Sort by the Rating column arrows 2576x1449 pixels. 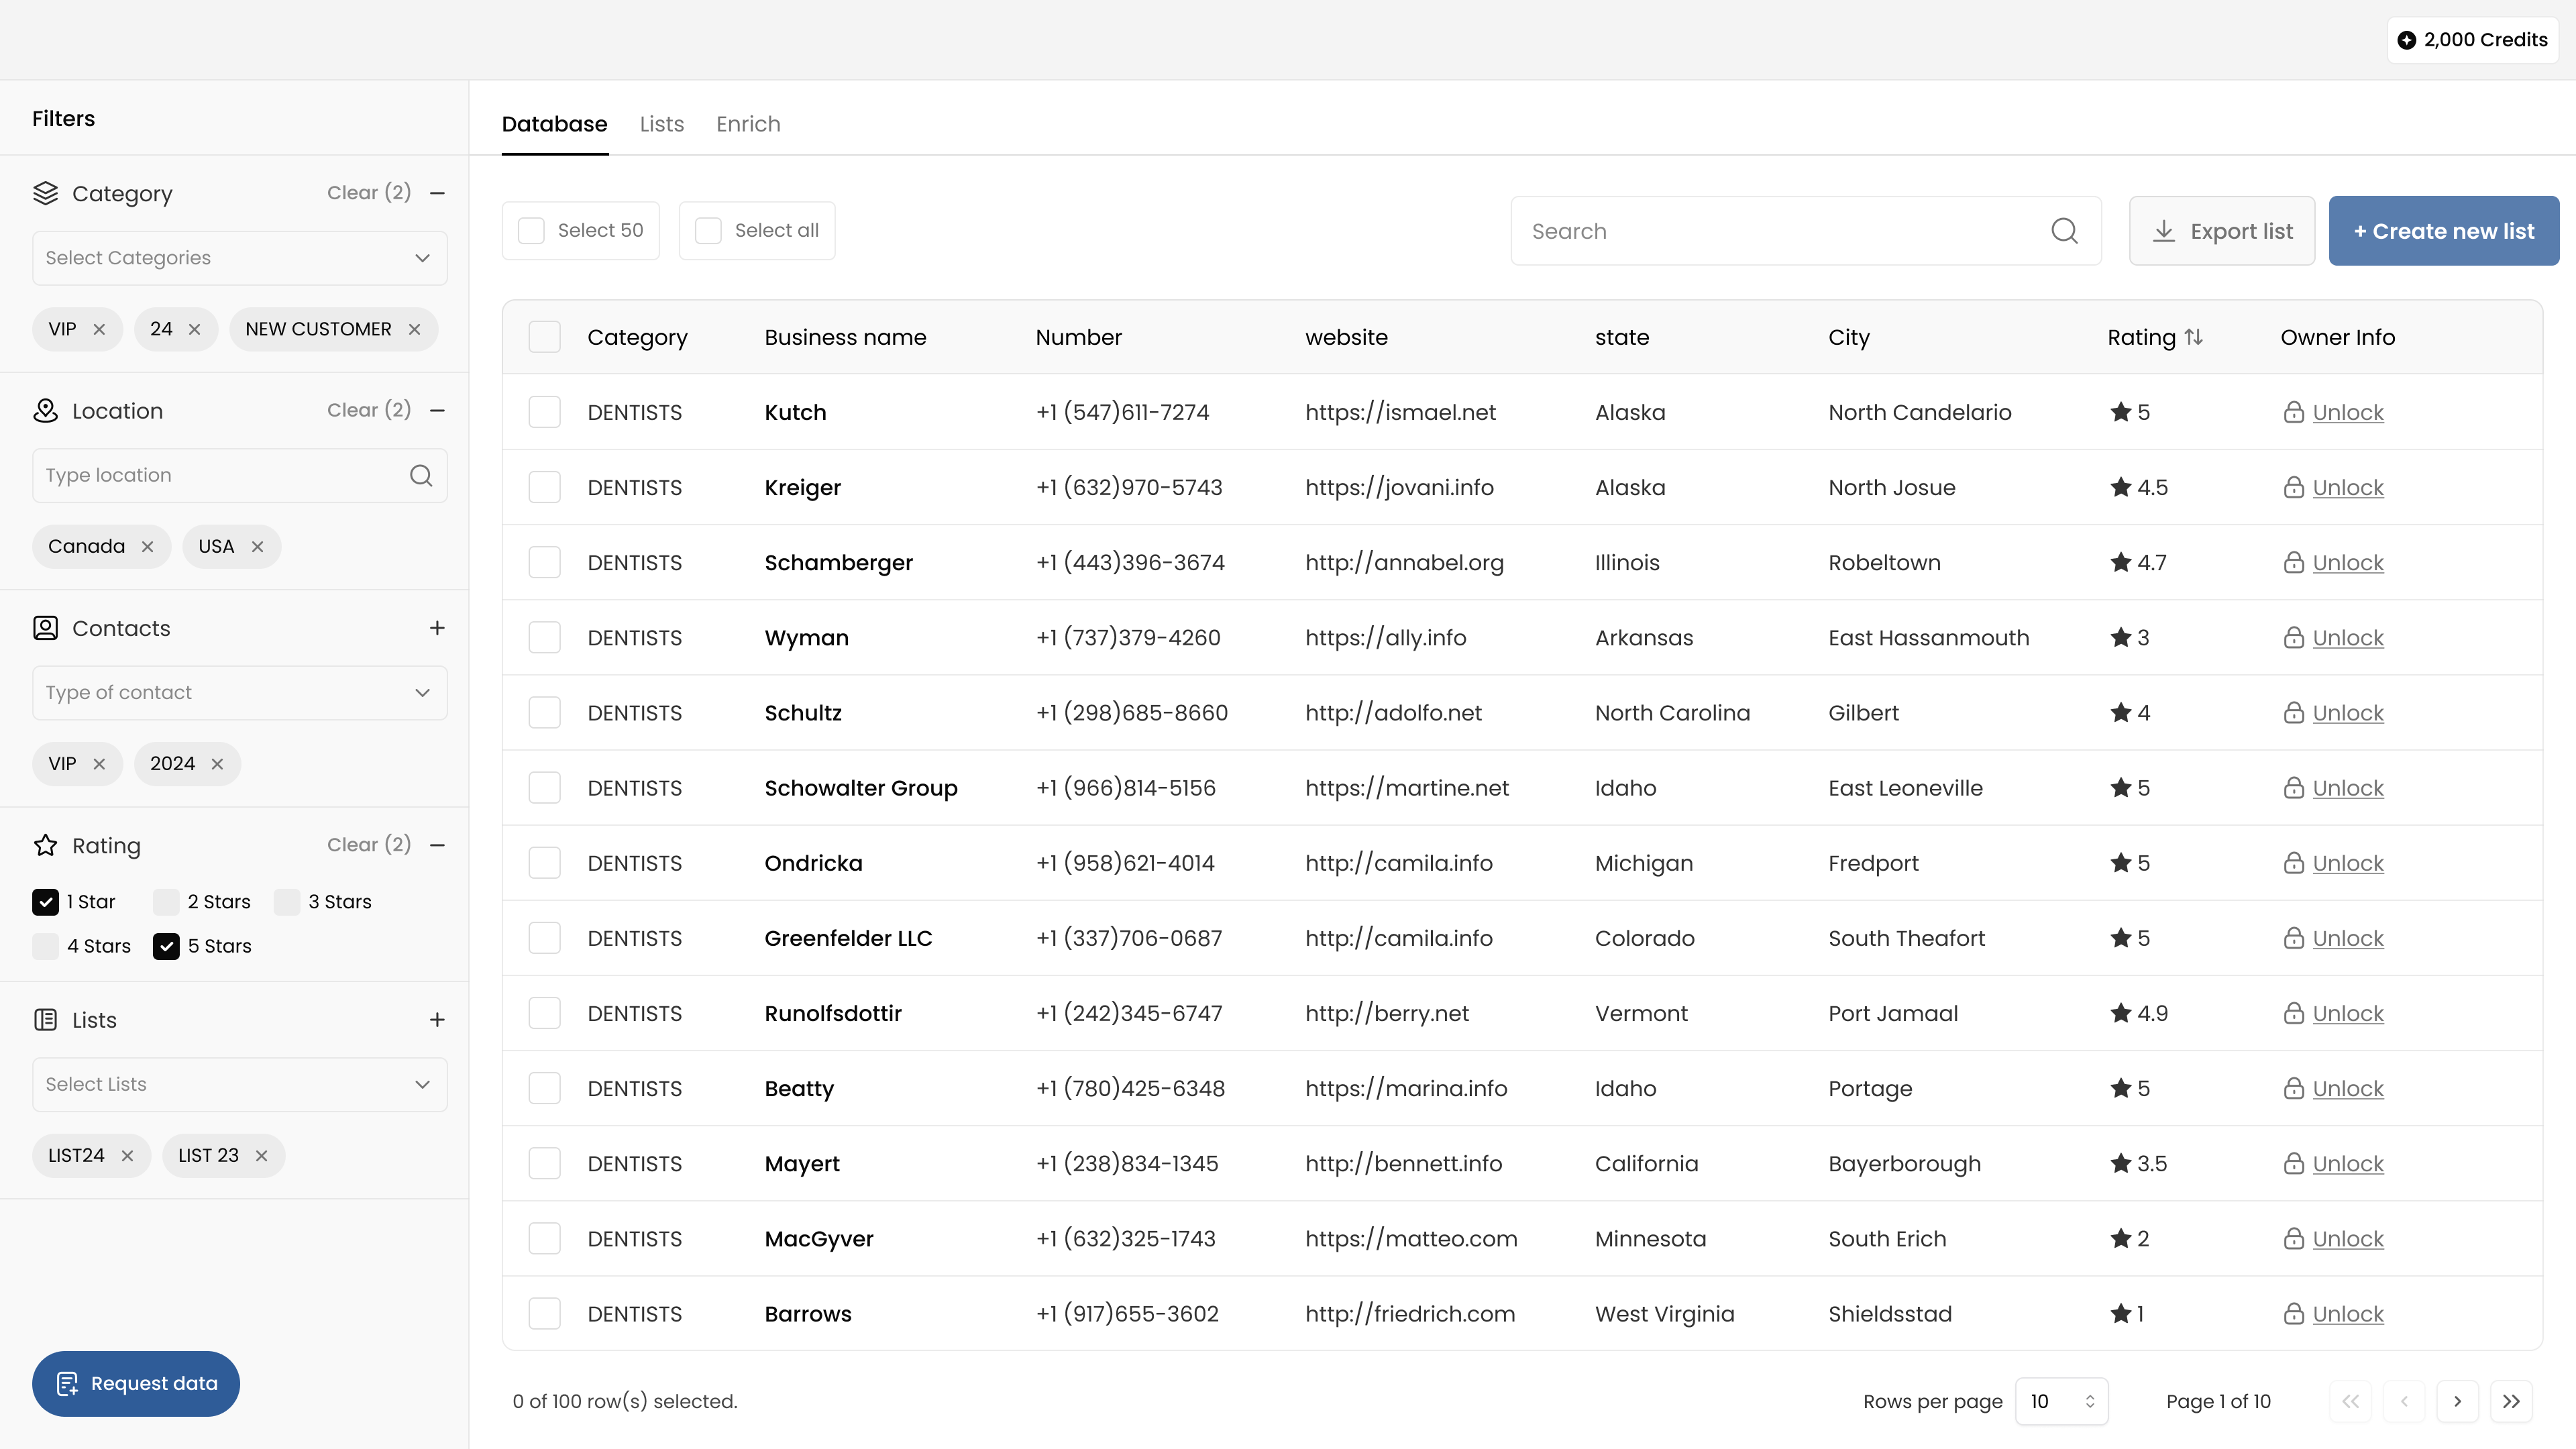click(2193, 337)
